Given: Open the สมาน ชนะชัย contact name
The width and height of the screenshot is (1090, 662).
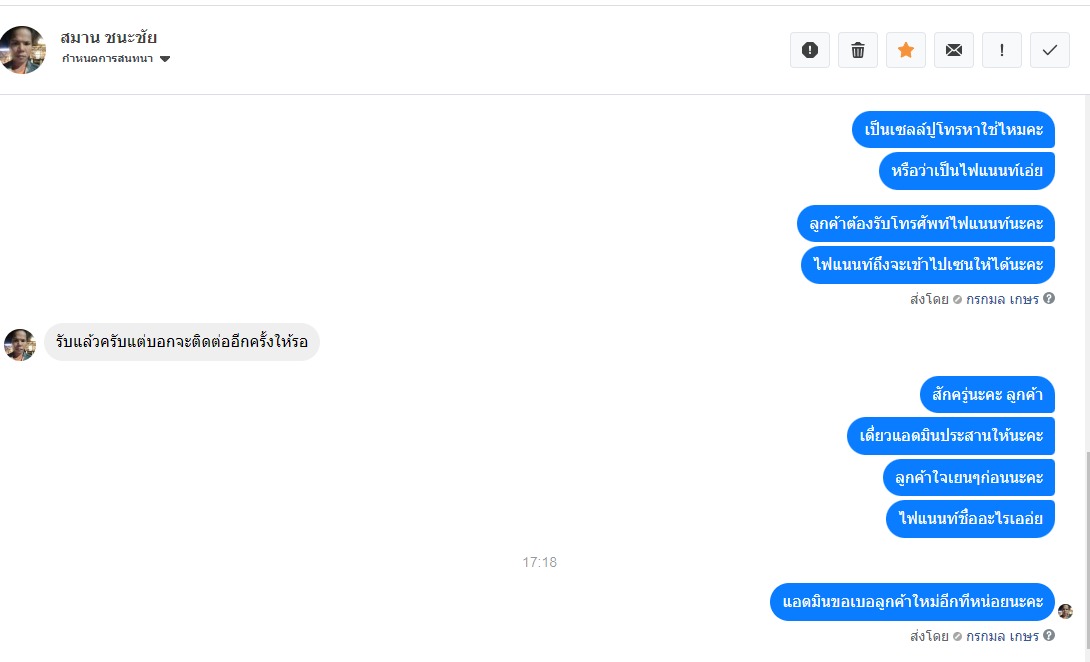Looking at the screenshot, I should 108,37.
